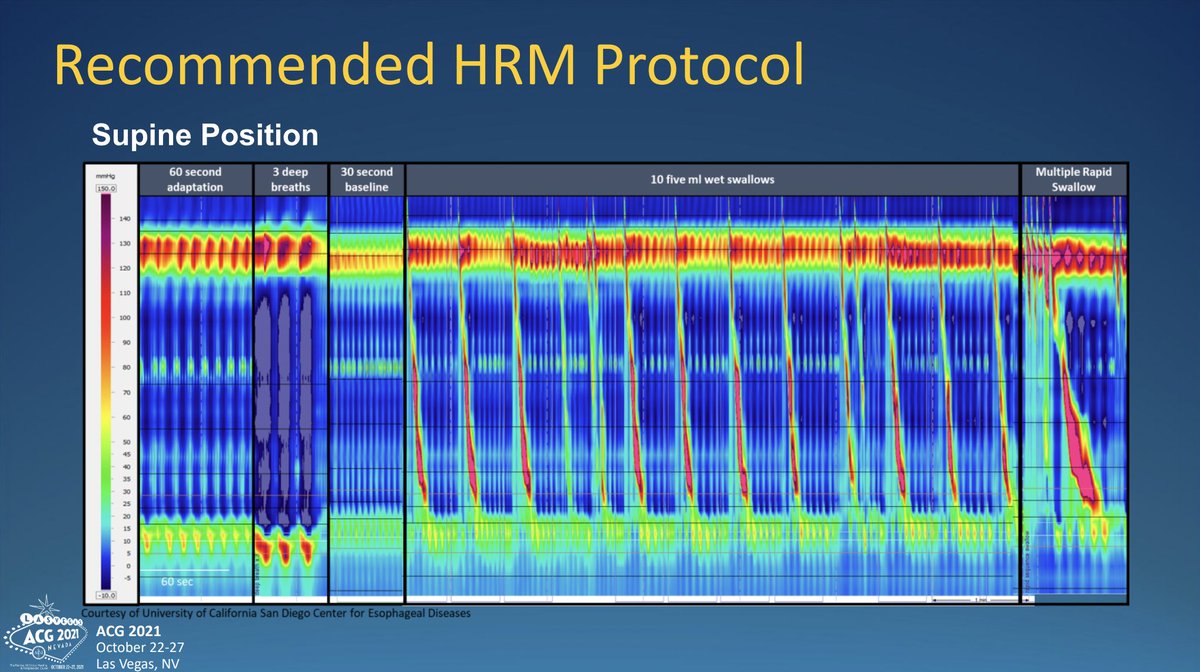This screenshot has width=1200, height=672.
Task: Click the 0 tick on pressure scale
Action: (x=128, y=566)
